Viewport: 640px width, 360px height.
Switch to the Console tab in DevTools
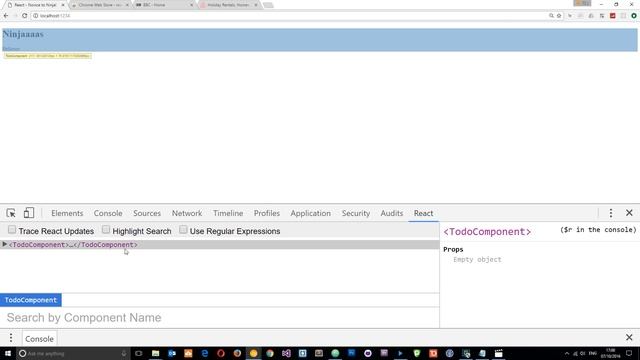[108, 213]
